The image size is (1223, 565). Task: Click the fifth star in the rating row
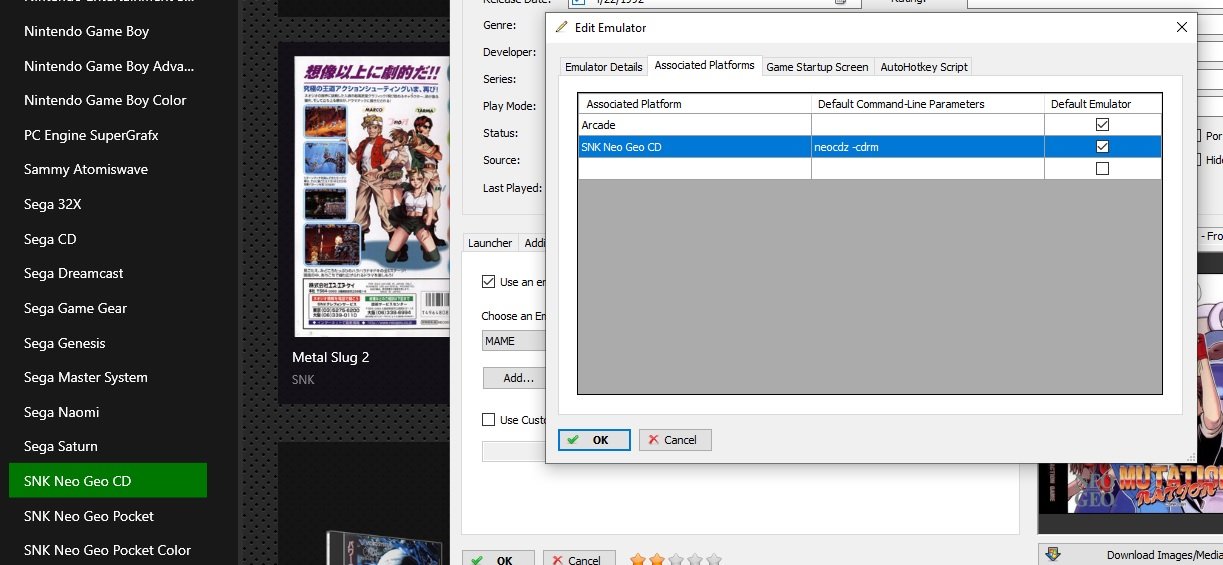(x=712, y=559)
